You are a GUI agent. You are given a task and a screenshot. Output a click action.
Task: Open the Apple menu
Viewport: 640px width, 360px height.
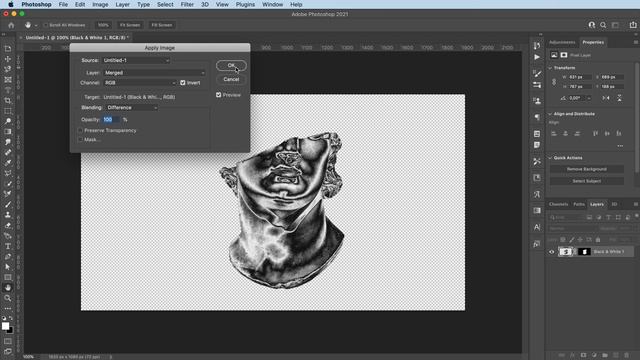tap(11, 4)
